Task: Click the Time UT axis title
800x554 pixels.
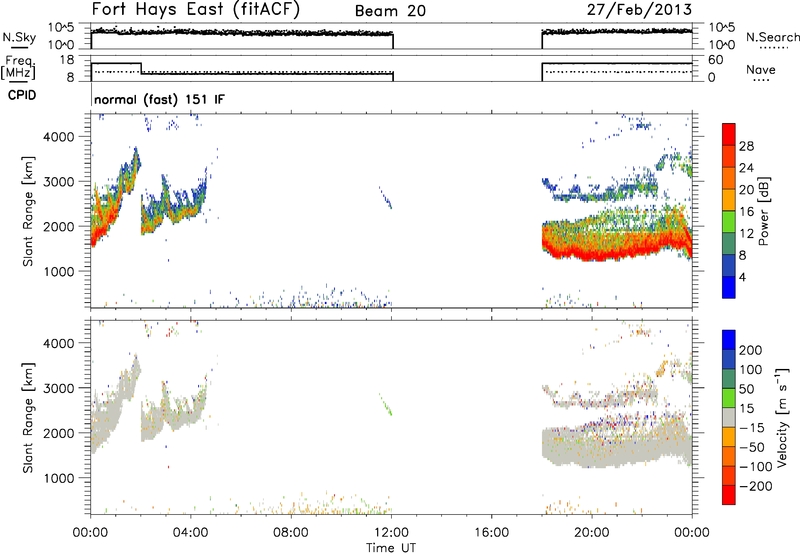Action: (391, 546)
